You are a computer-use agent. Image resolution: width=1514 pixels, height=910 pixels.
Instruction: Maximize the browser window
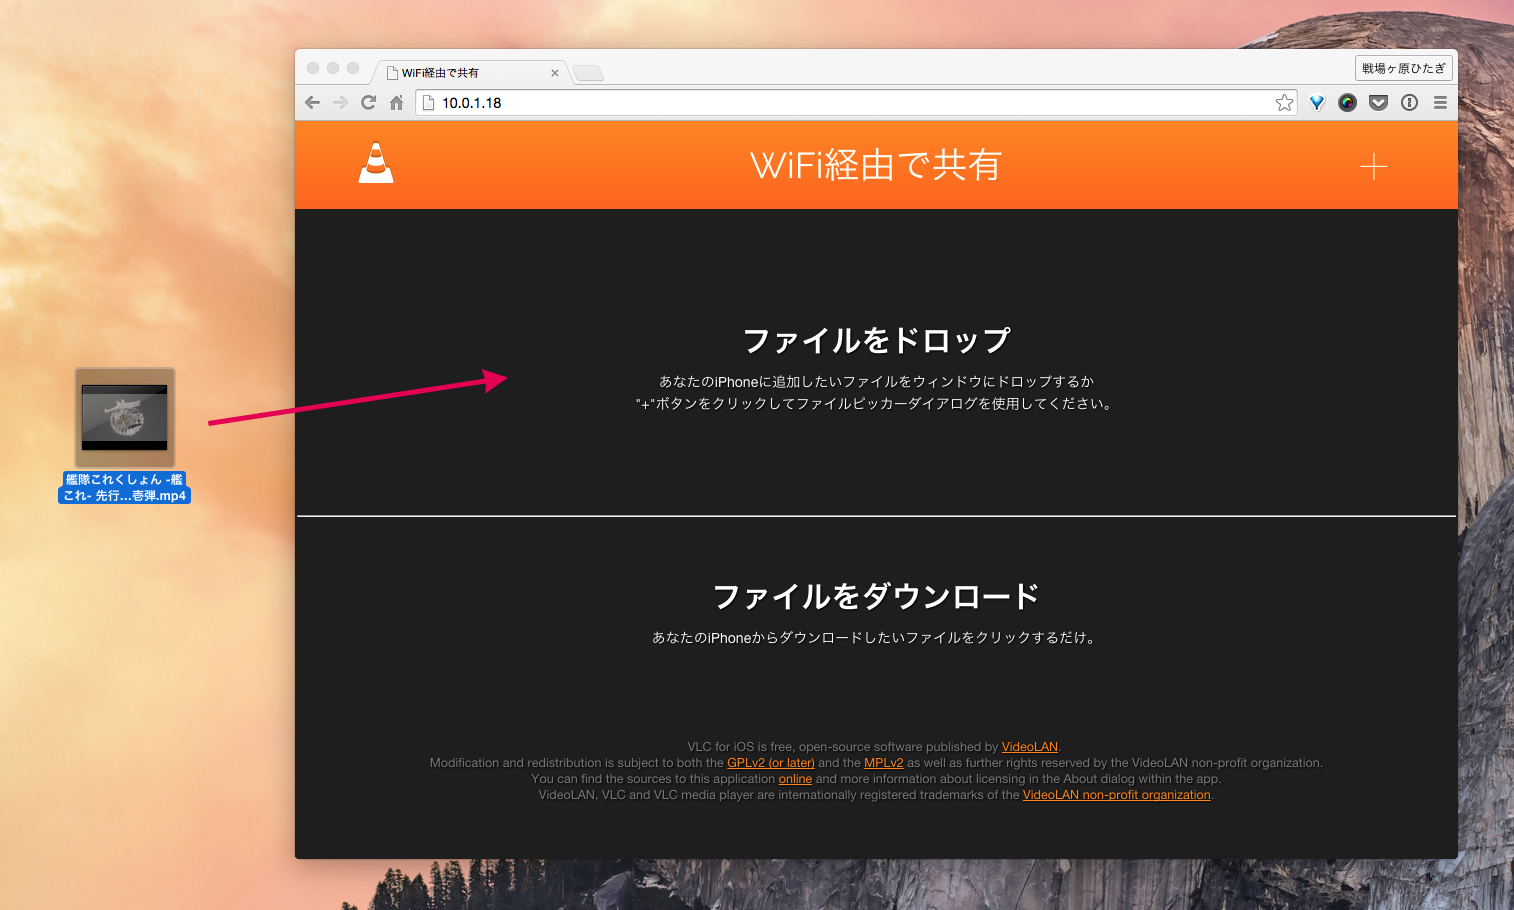point(353,68)
